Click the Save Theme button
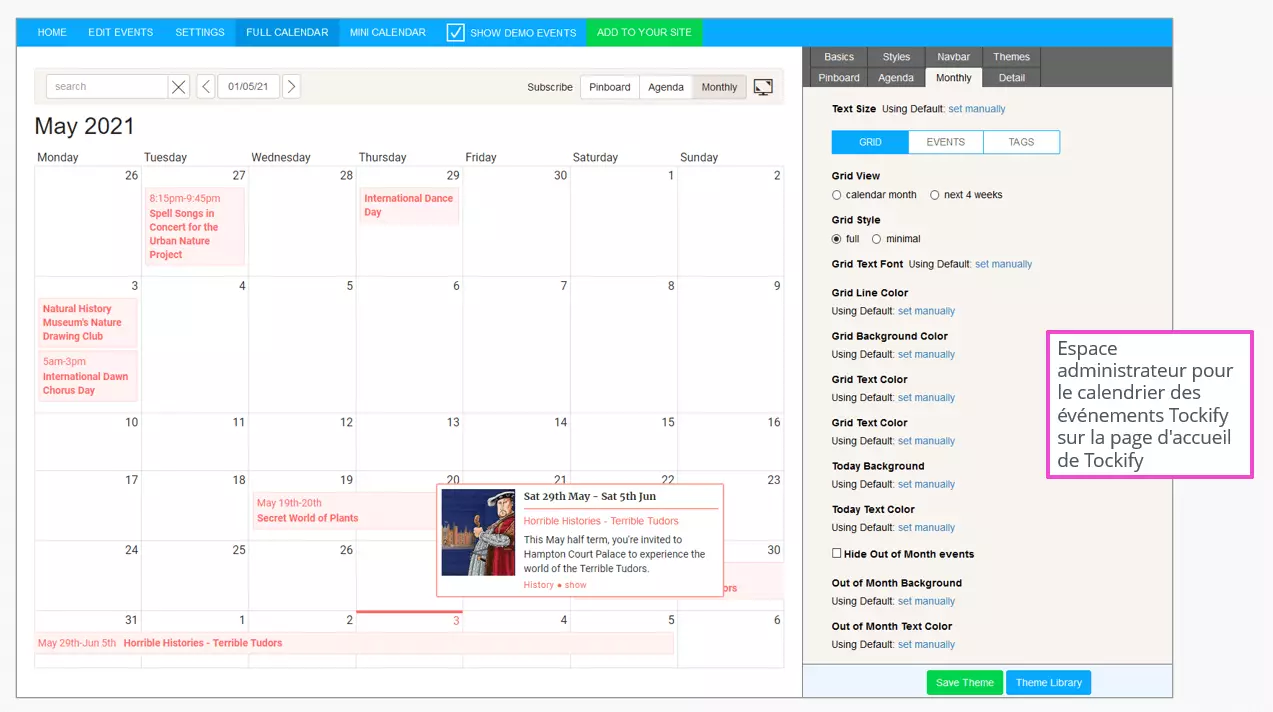This screenshot has height=712, width=1273. pos(964,682)
